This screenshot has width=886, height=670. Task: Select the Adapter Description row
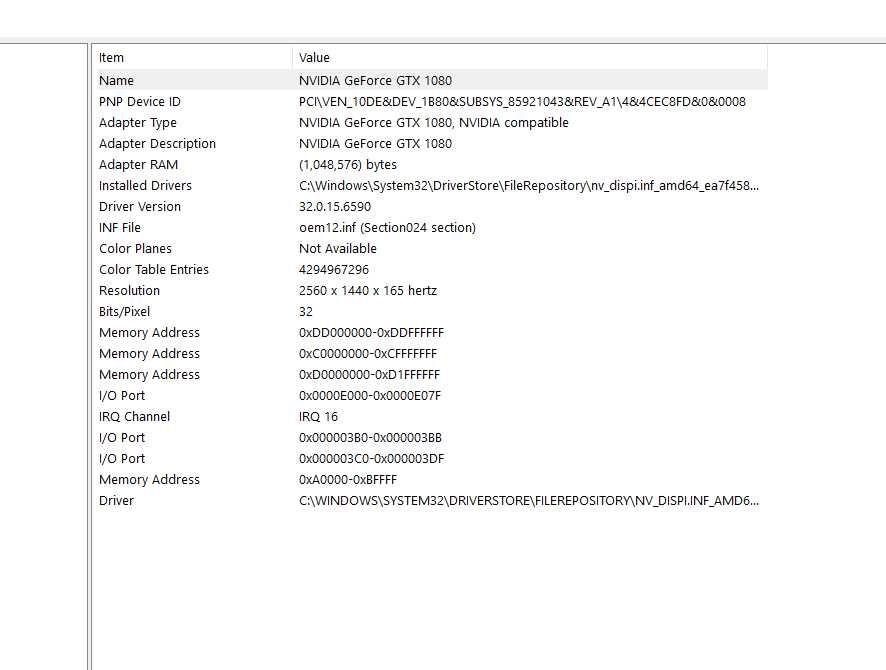pyautogui.click(x=432, y=143)
